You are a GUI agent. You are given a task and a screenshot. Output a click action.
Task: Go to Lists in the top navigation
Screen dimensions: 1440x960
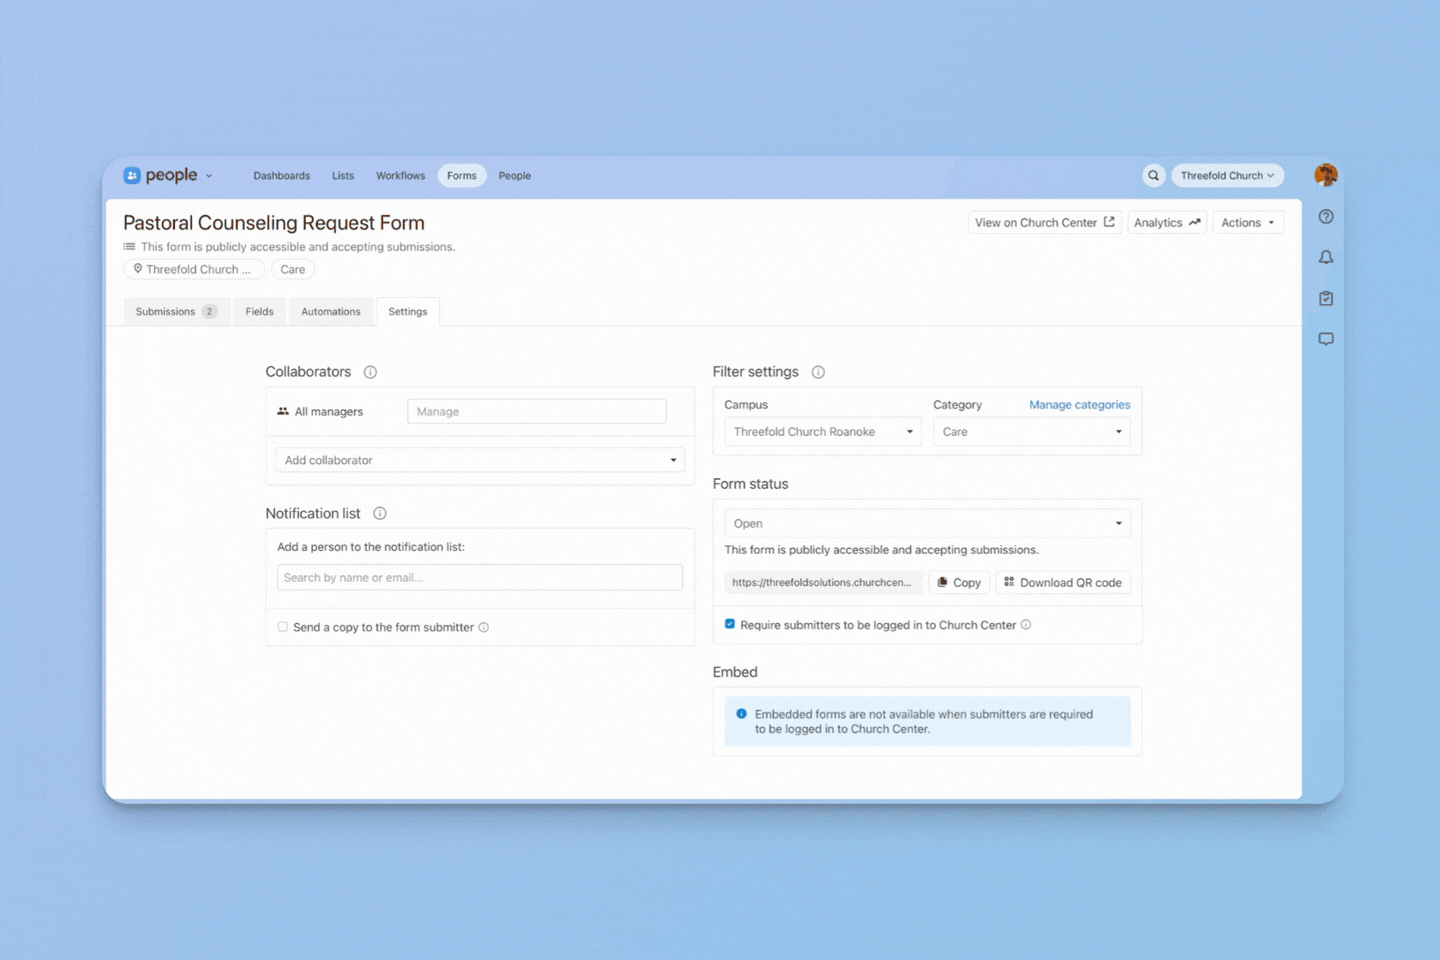(x=343, y=176)
